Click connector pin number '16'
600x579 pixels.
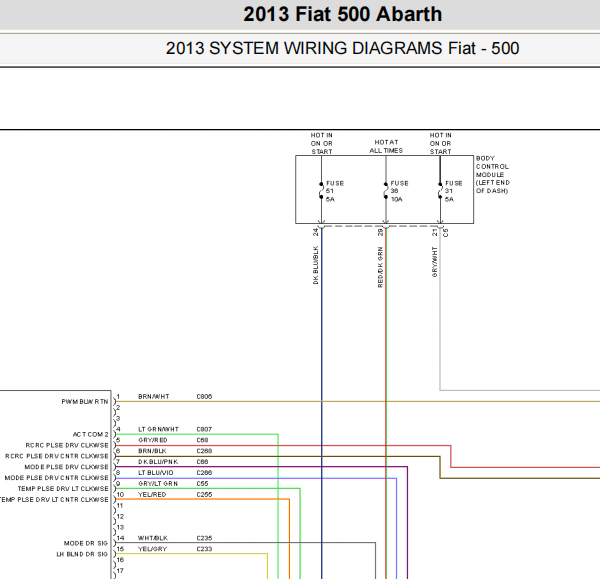point(120,560)
